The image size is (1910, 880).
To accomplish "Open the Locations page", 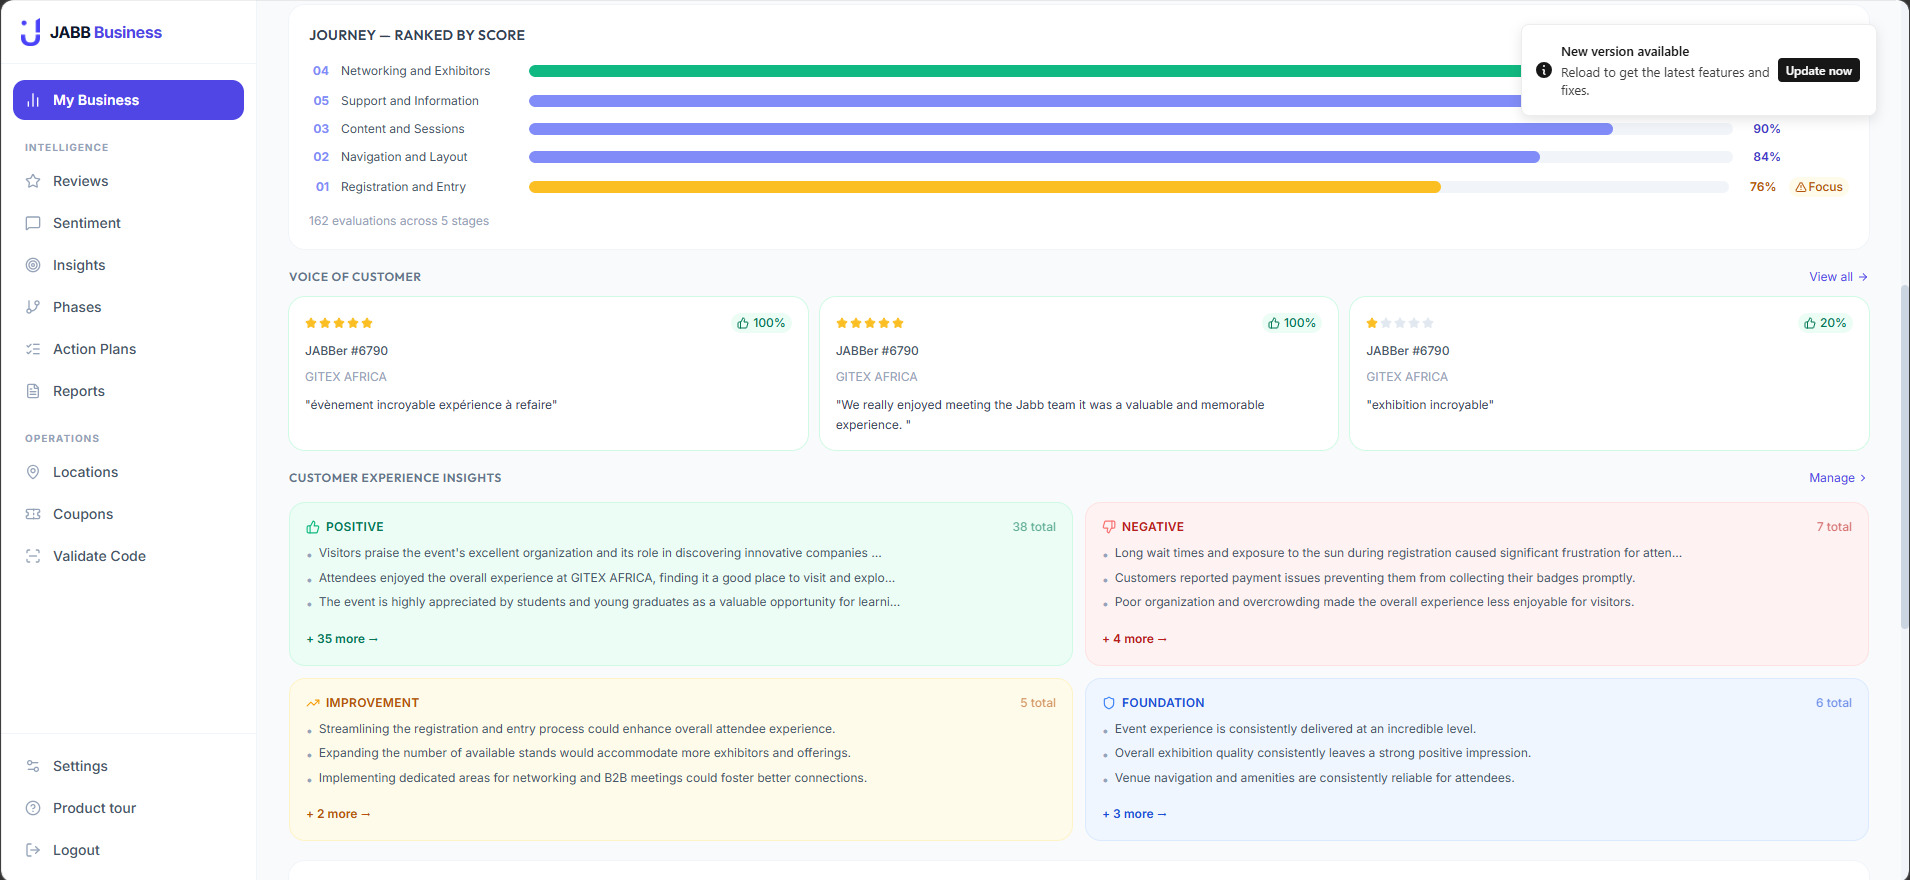I will coord(128,472).
